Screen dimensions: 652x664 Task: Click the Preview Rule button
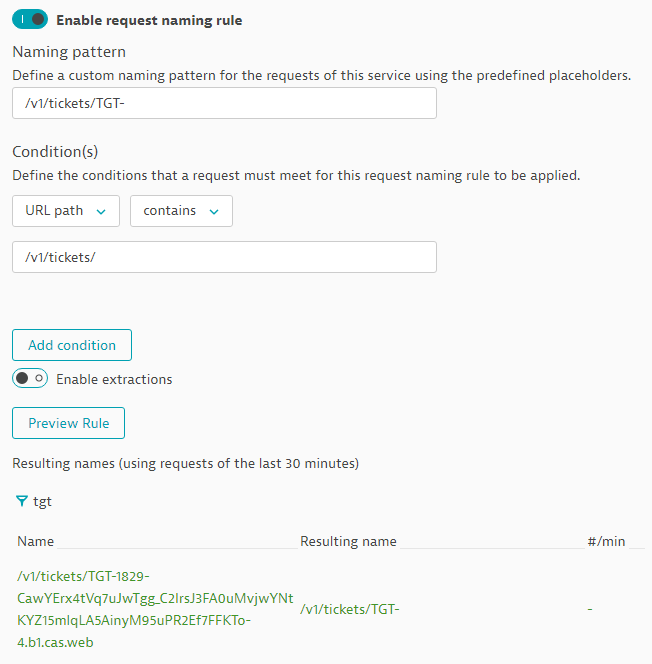pyautogui.click(x=69, y=423)
